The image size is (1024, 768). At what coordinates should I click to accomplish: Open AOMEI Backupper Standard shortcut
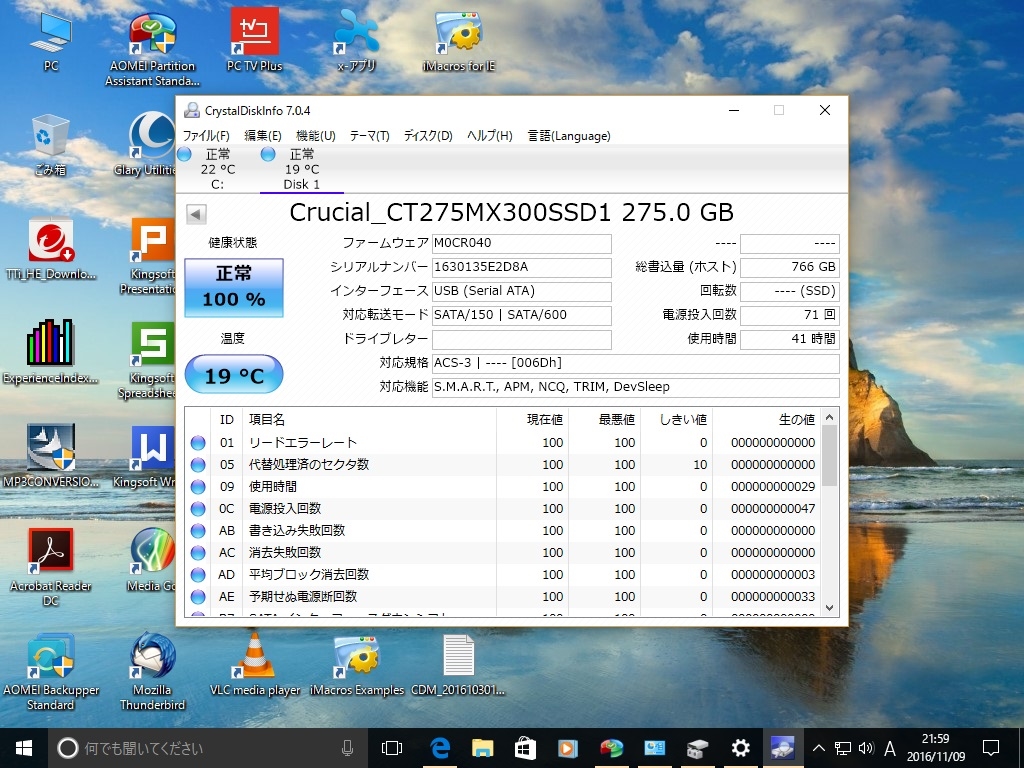(x=50, y=671)
